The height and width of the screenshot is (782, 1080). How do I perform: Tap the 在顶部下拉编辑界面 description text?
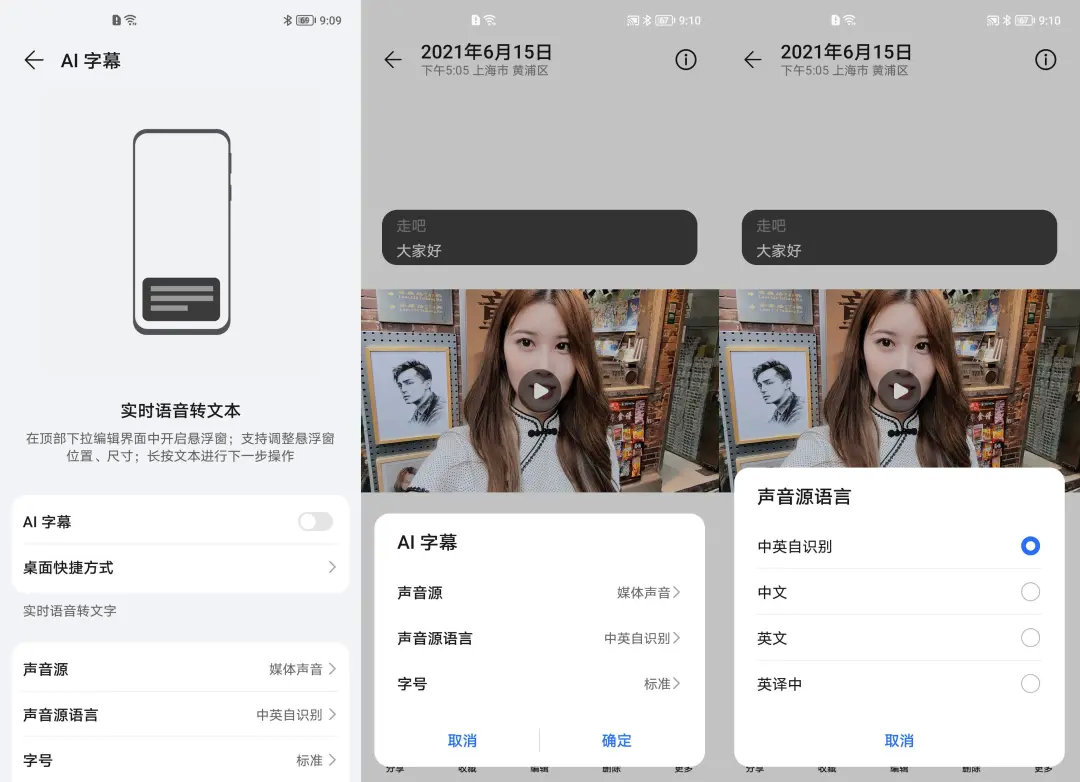(180, 446)
